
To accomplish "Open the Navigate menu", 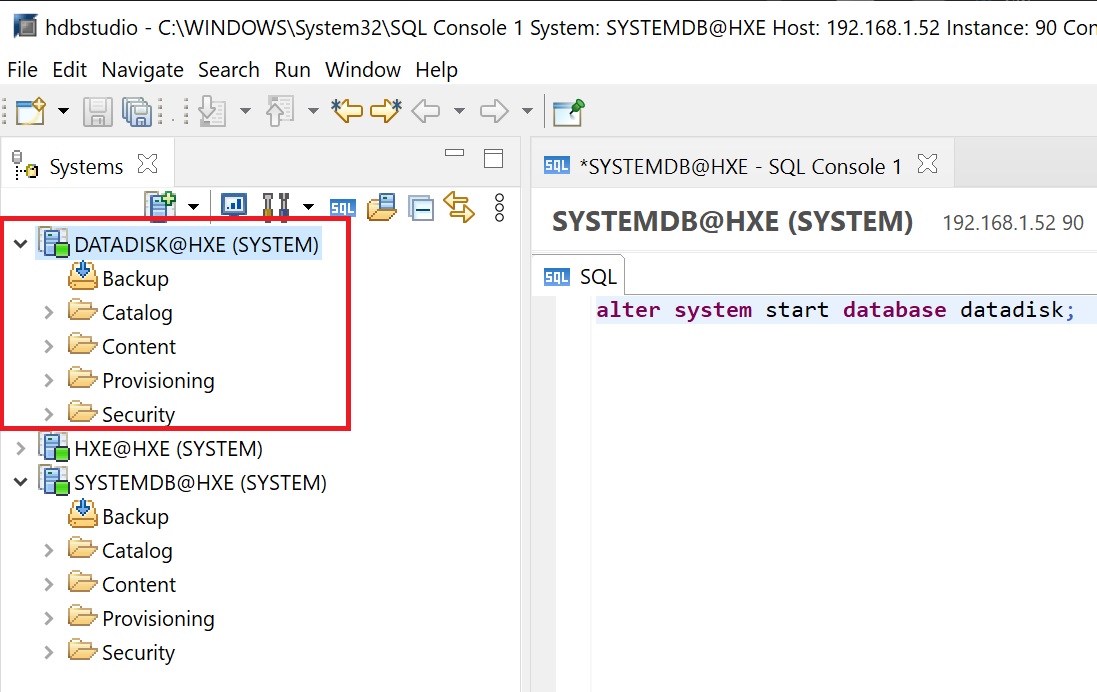I will tap(142, 70).
